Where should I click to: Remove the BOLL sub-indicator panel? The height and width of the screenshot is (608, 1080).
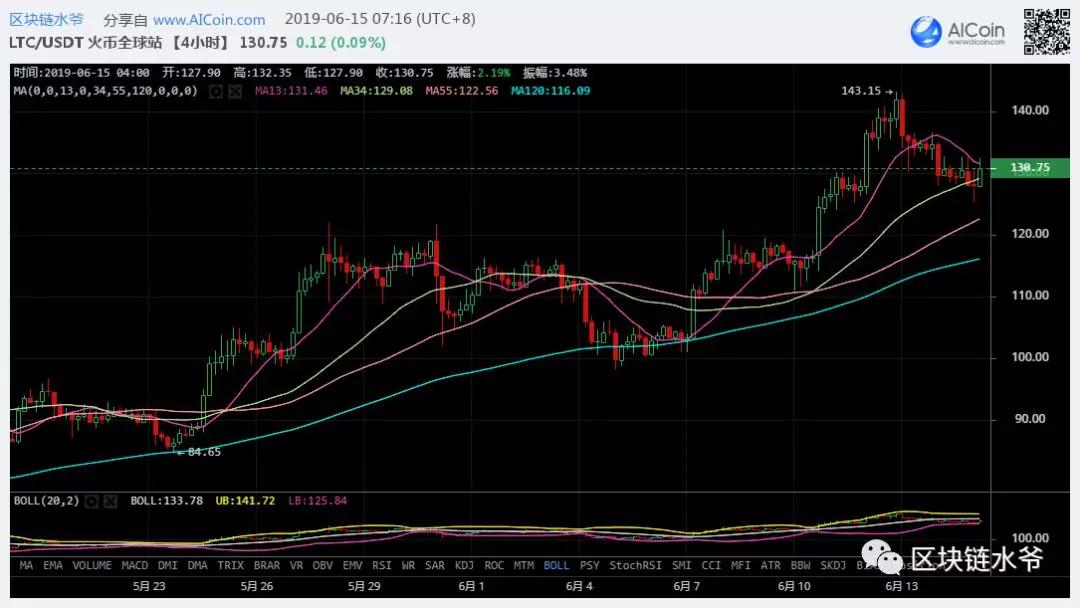[x=110, y=501]
